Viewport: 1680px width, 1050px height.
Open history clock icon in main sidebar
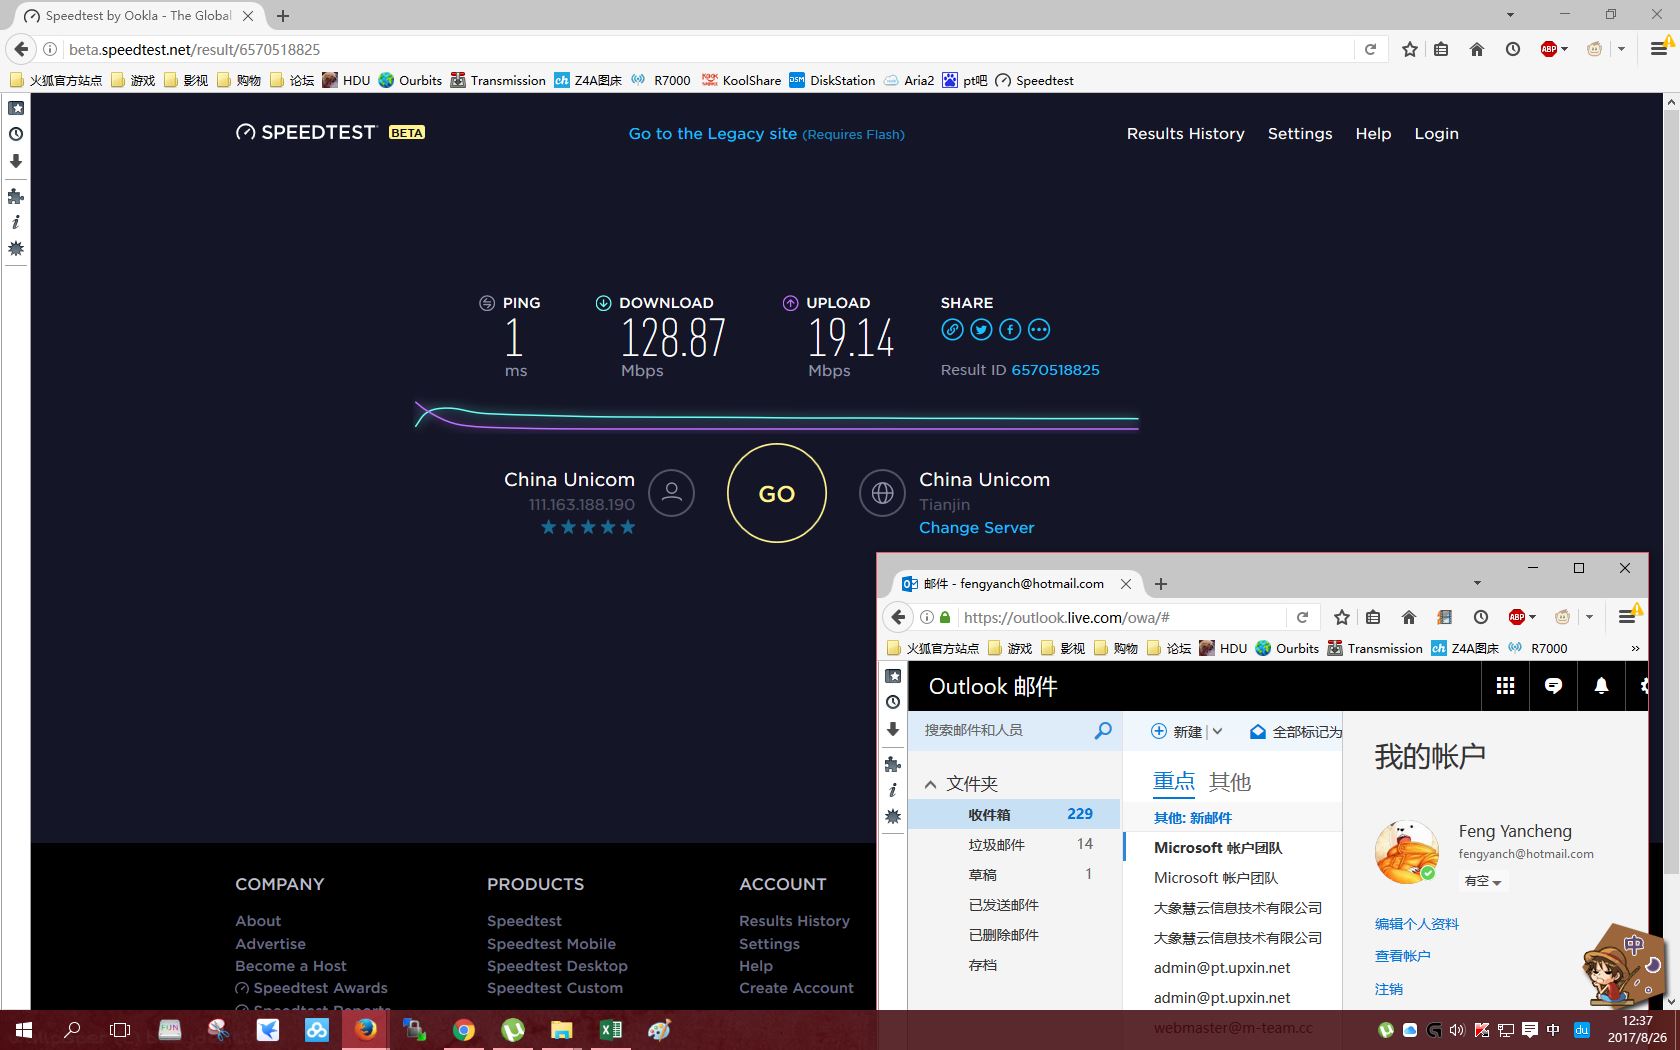(16, 134)
